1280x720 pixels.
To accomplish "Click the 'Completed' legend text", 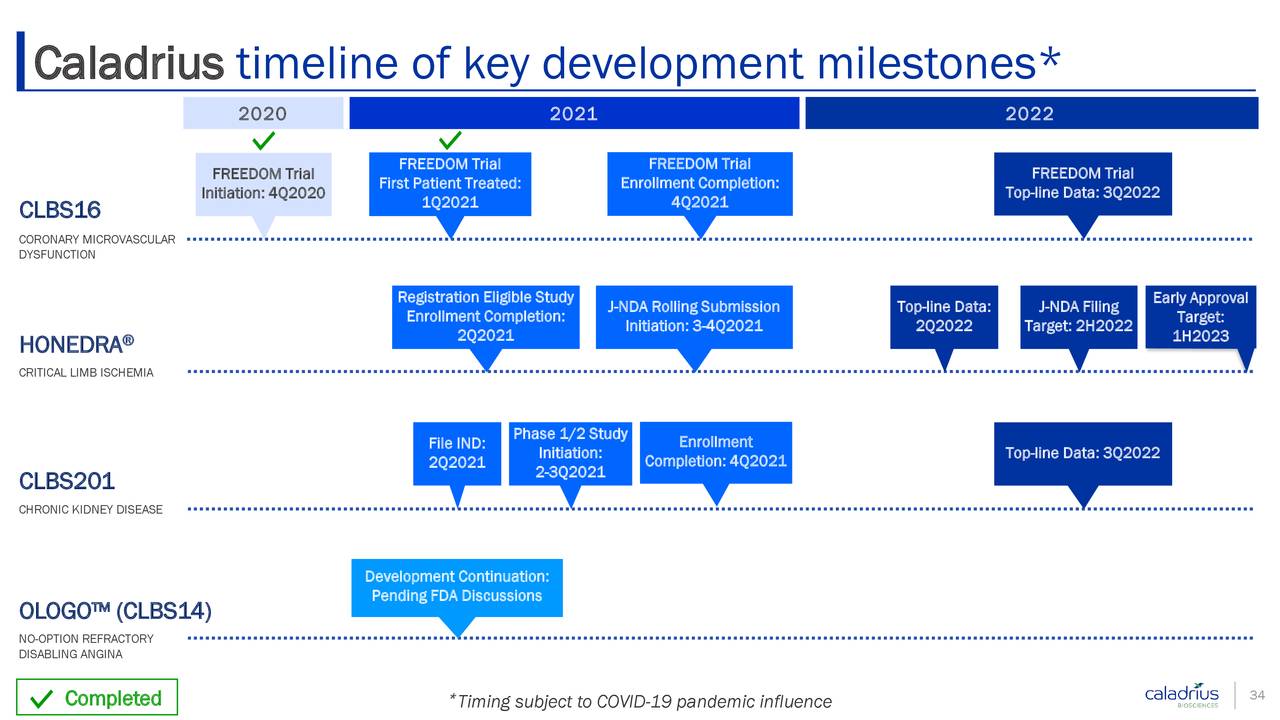I will (x=113, y=699).
